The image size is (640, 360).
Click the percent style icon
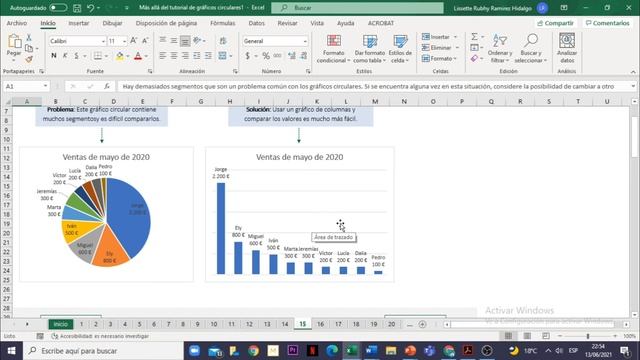click(x=266, y=56)
